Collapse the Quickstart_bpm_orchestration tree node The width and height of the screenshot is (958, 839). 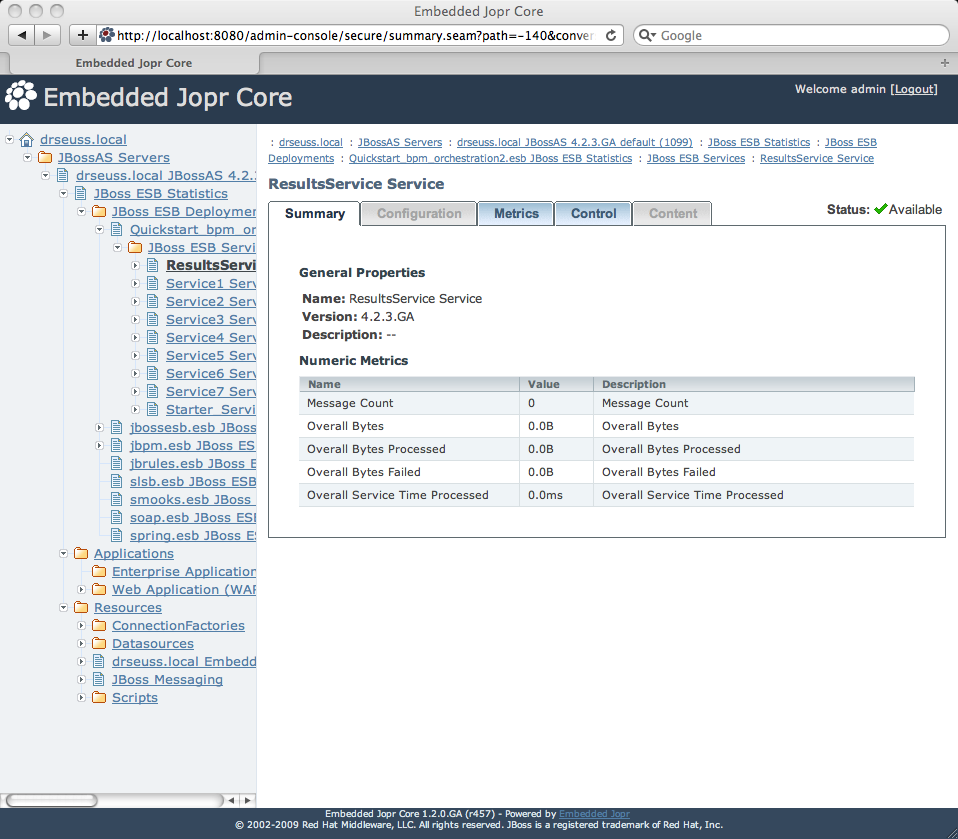pyautogui.click(x=100, y=230)
